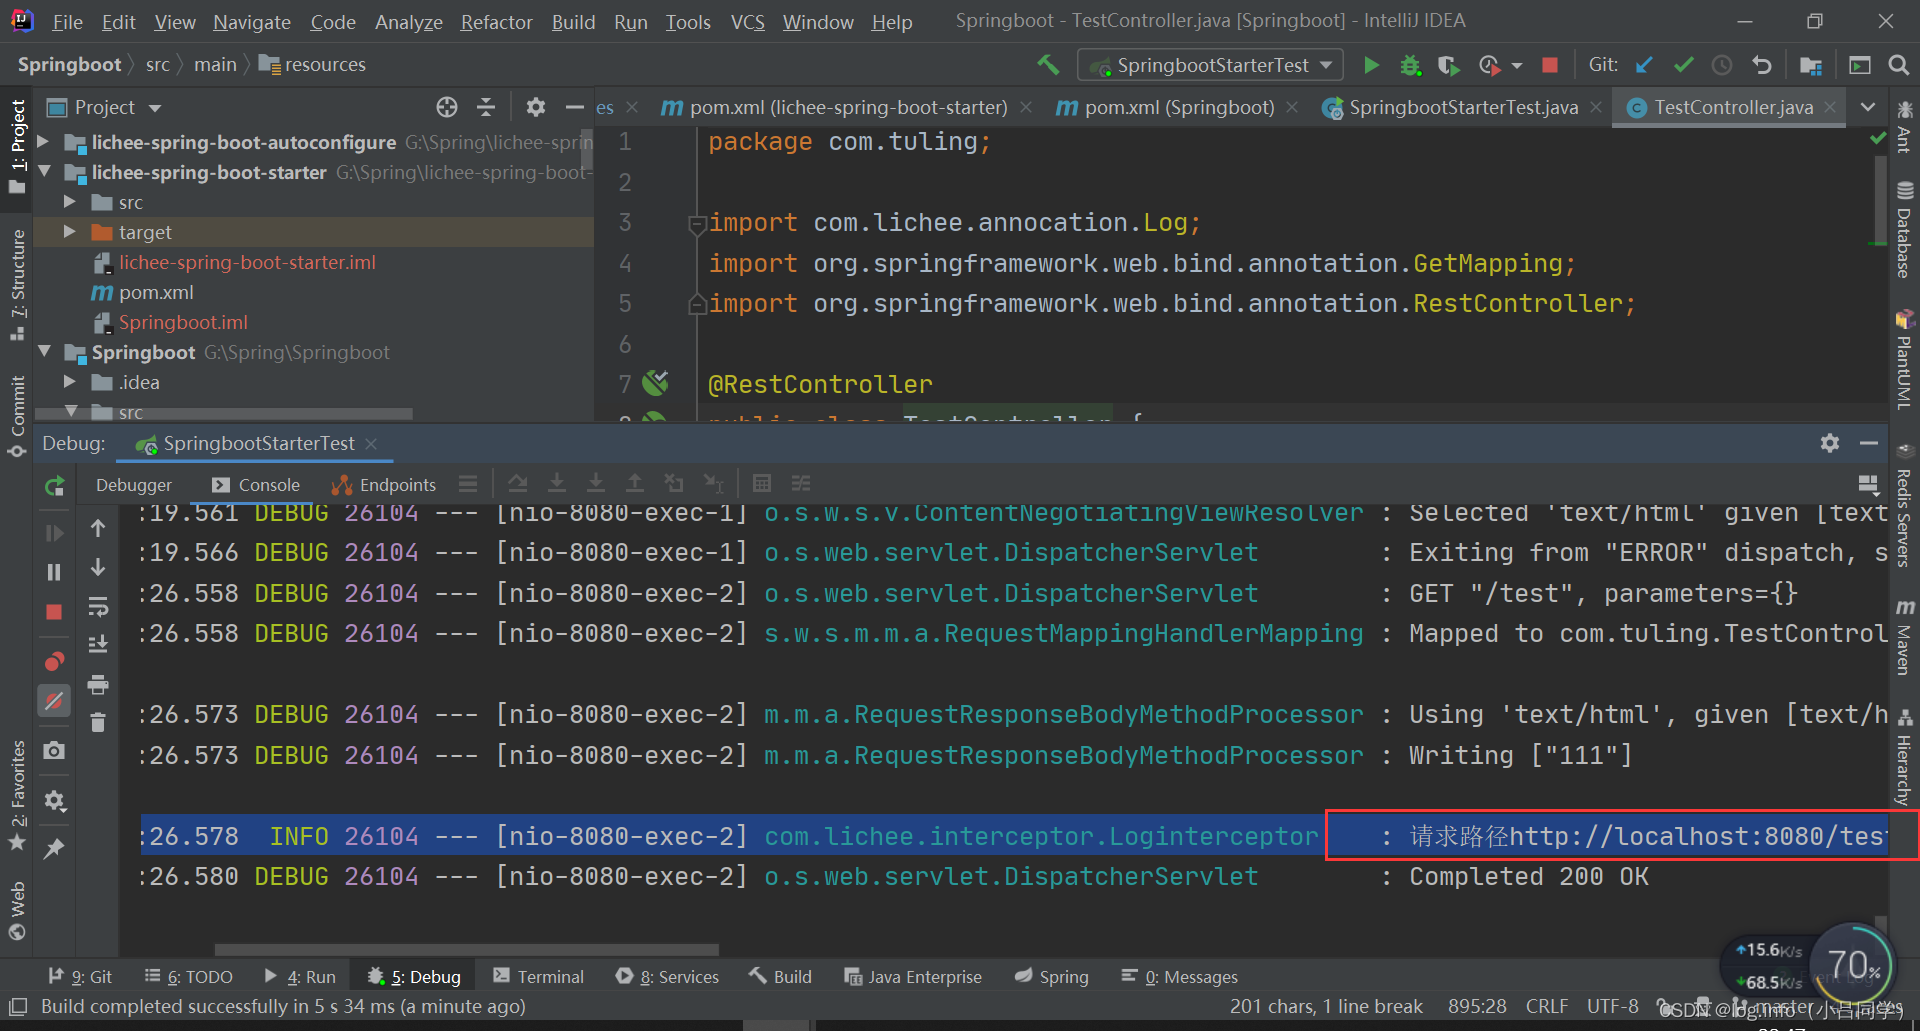
Task: Start debugging with the bug icon
Action: click(x=1410, y=65)
